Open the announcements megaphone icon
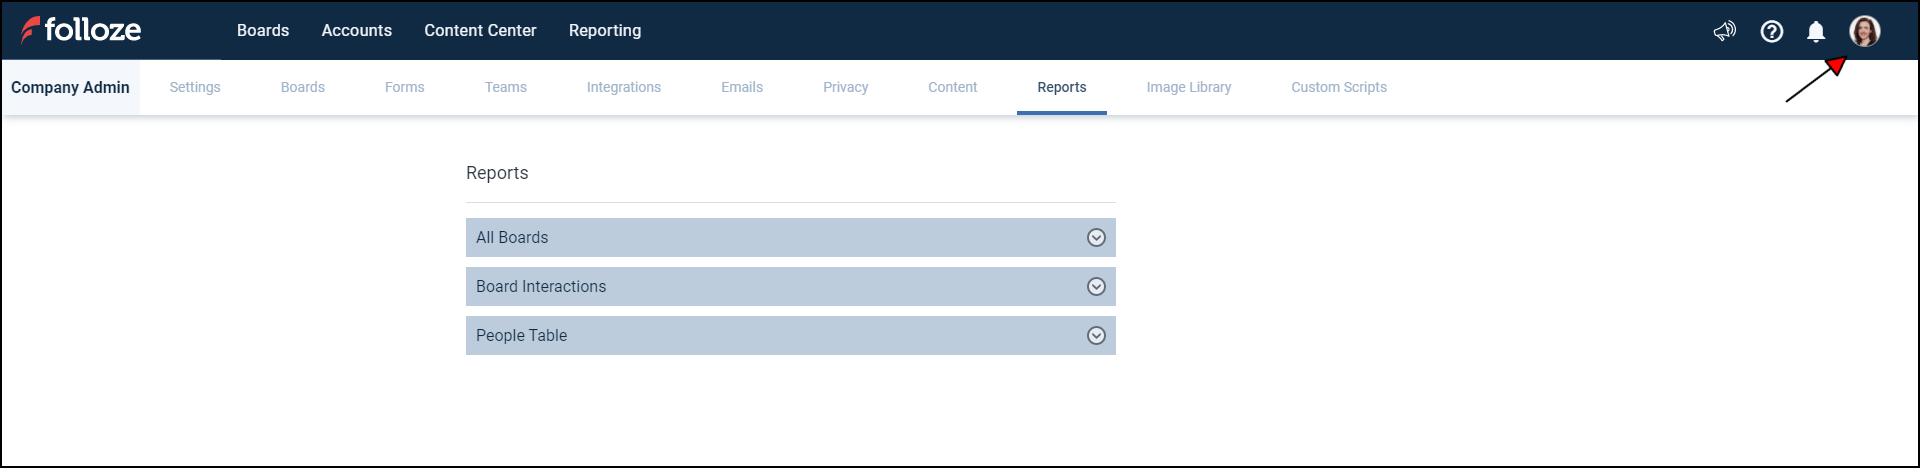Viewport: 1920px width, 468px height. click(1724, 31)
